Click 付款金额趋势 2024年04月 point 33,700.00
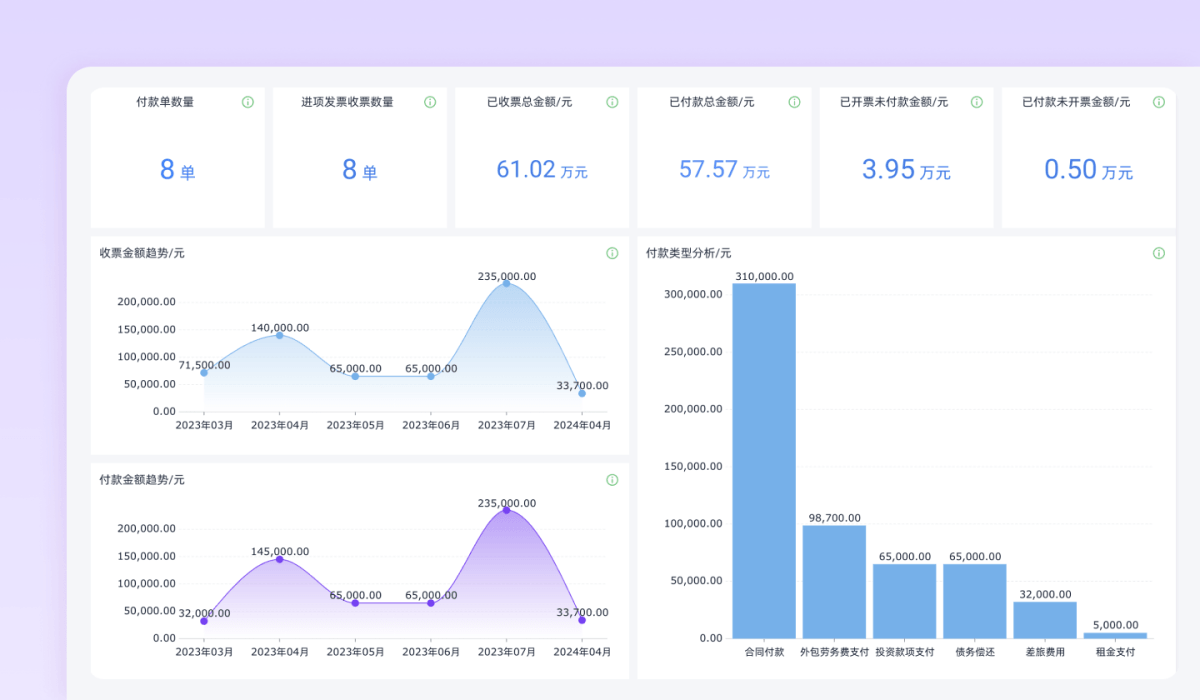Screen dimensions: 1200x700 tap(582, 620)
